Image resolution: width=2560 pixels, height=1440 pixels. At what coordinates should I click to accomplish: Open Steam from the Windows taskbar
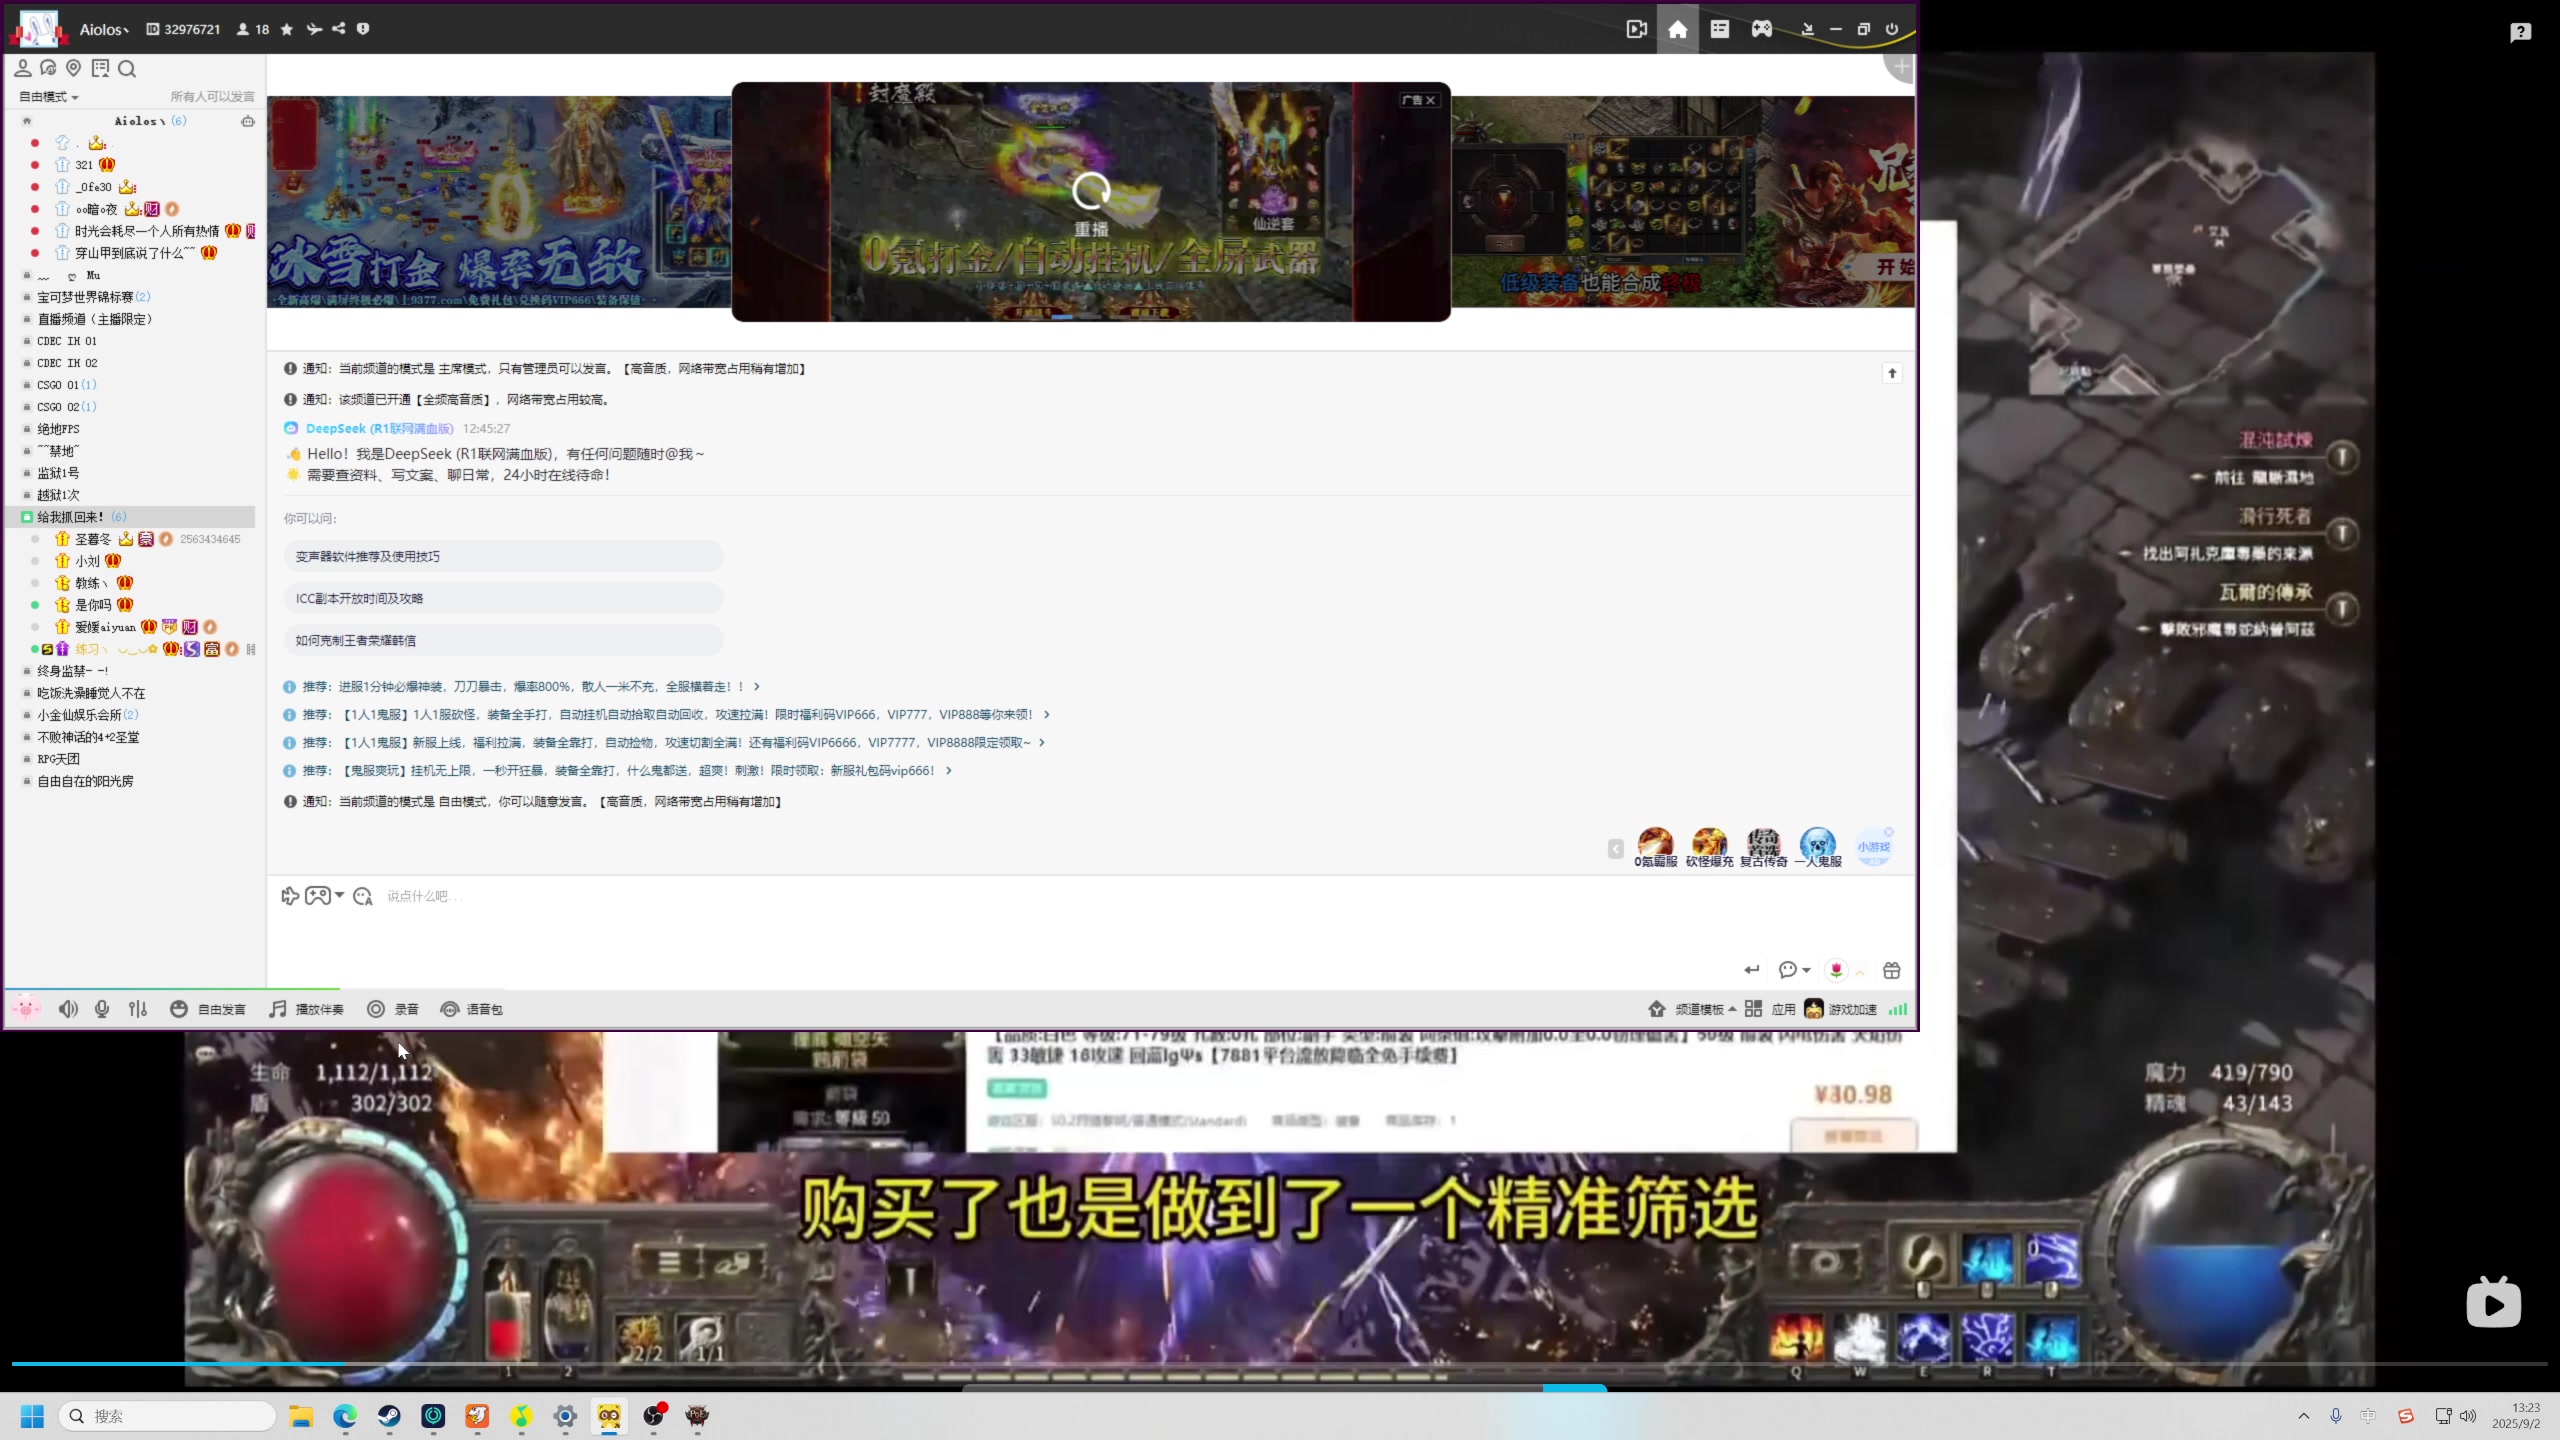click(389, 1416)
